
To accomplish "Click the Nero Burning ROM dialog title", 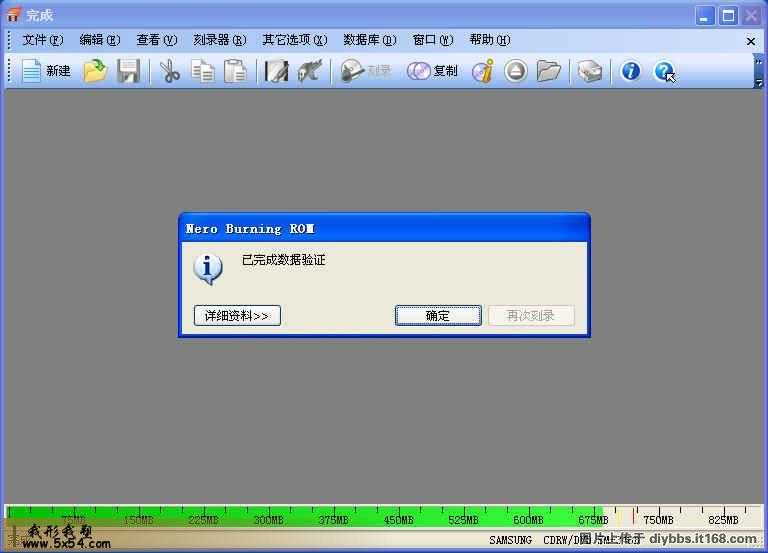I will pyautogui.click(x=250, y=229).
